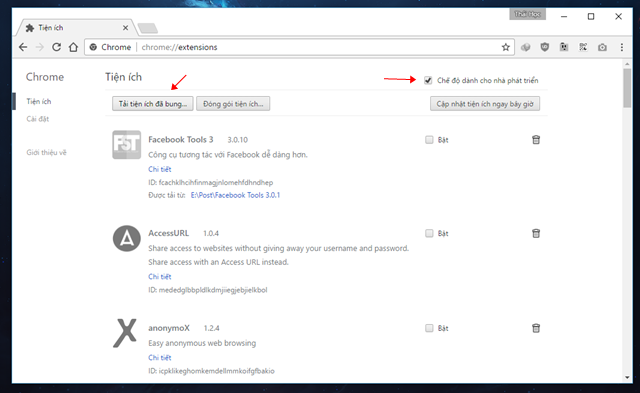The width and height of the screenshot is (640, 393).
Task: Open Cài đặt in the sidebar
Action: [x=38, y=119]
